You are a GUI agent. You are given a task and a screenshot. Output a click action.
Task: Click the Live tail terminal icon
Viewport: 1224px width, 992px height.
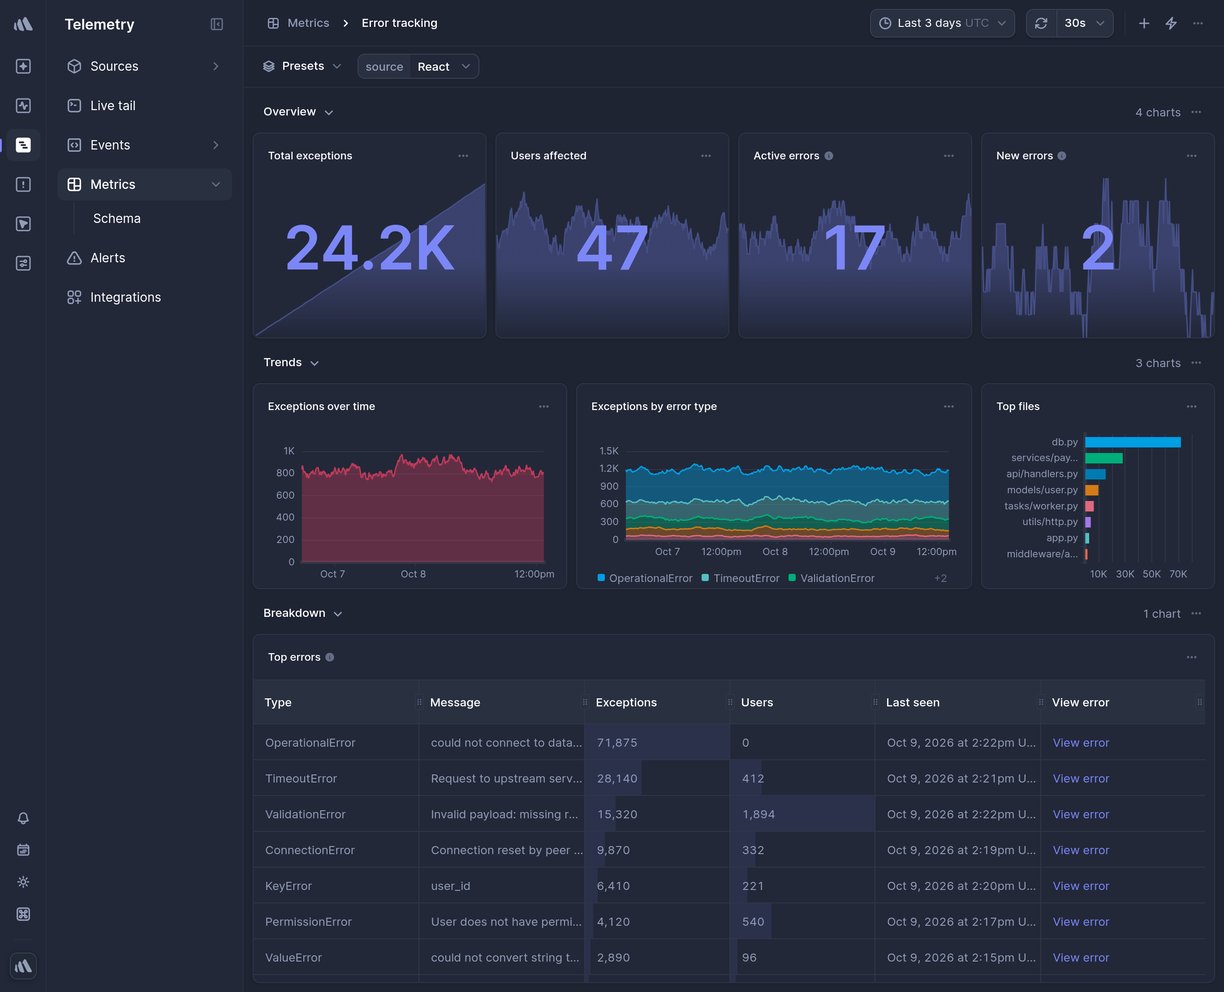[74, 105]
